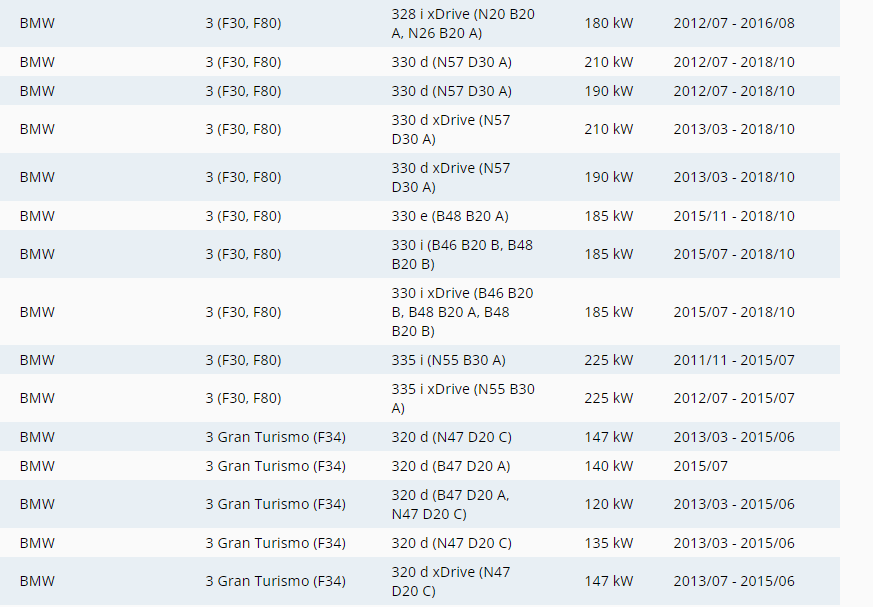
Task: Click 330 d (N57 D30 A) in 190 kW row
Action: pos(452,91)
